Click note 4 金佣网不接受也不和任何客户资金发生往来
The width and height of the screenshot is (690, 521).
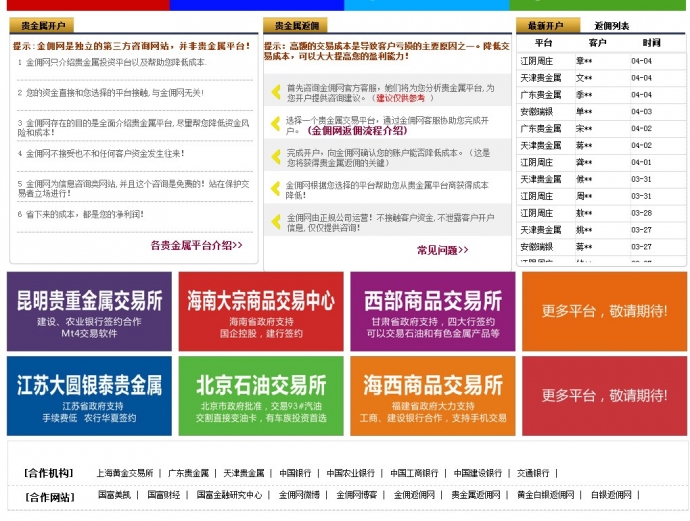(x=101, y=154)
